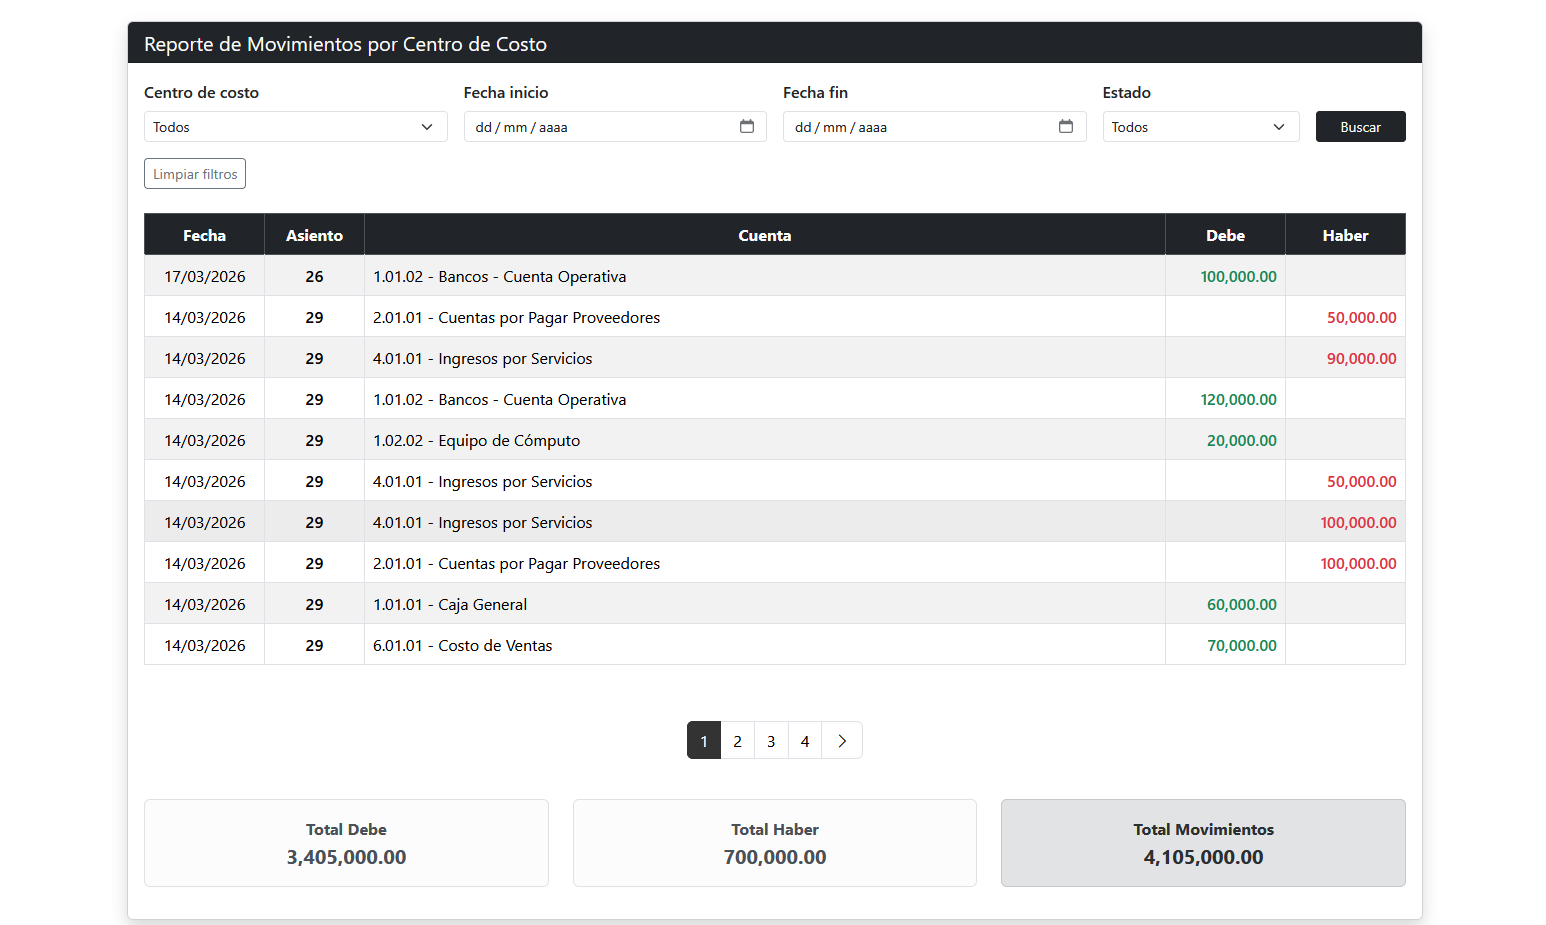This screenshot has width=1546, height=925.
Task: Jump to page 4 of results
Action: [x=805, y=741]
